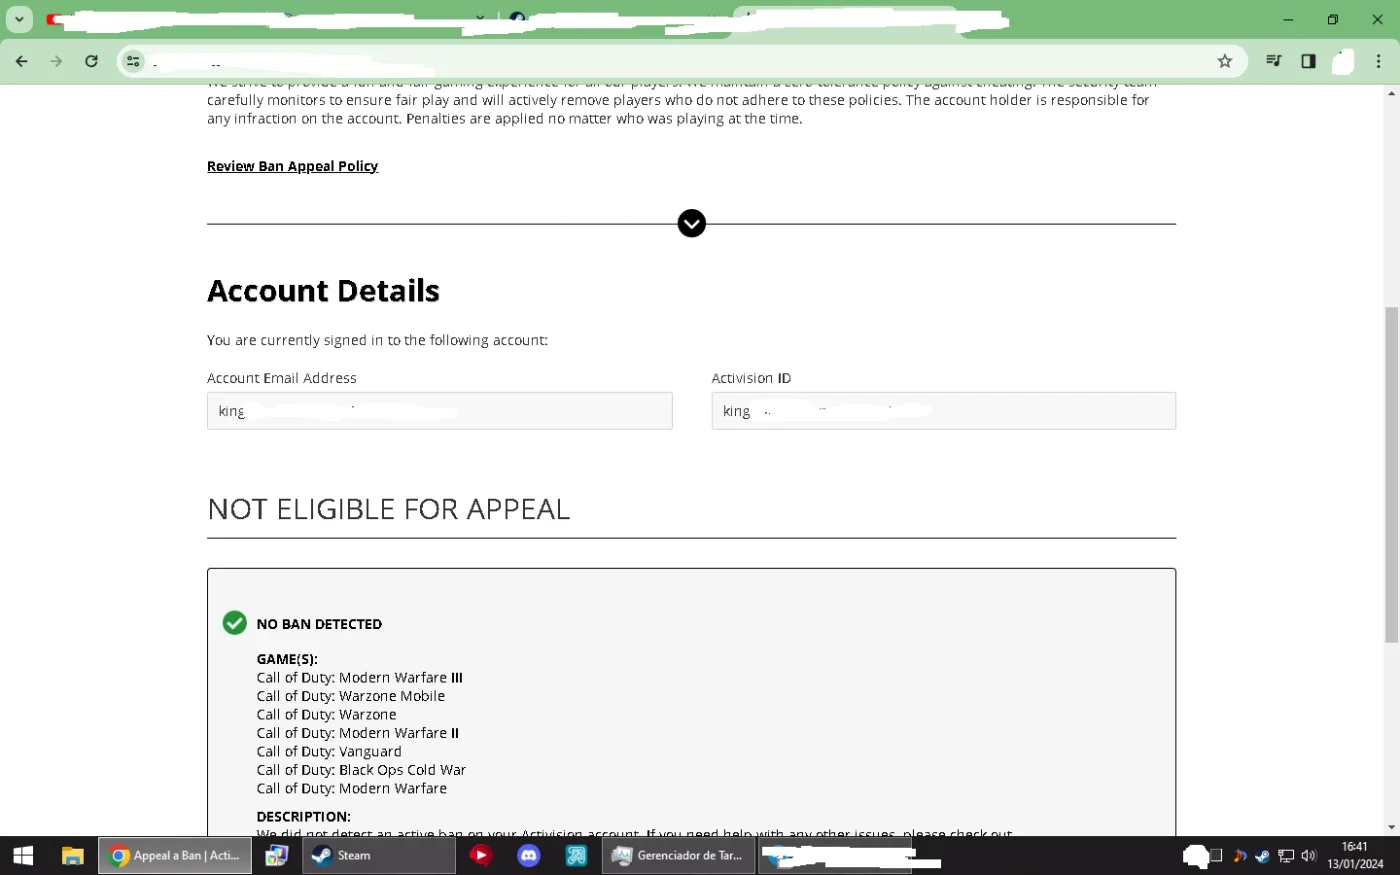Screen dimensions: 1400x875
Task: Select 'Call of Duty: Warzone Mobile' line
Action: [350, 696]
